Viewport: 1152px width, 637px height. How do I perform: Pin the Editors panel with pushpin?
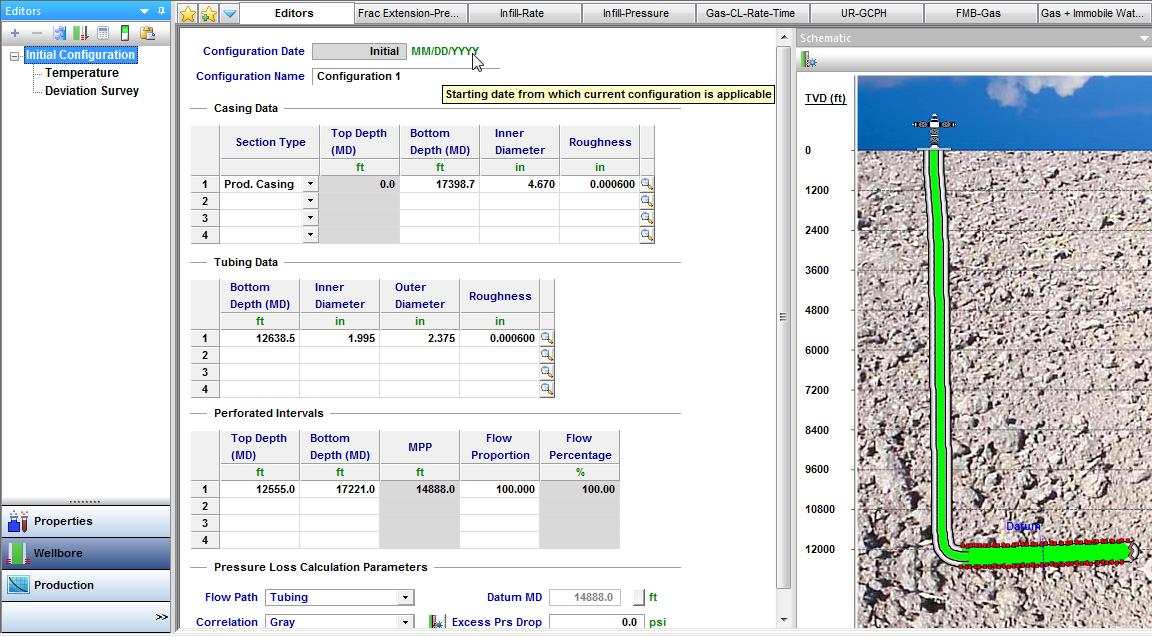coord(161,12)
